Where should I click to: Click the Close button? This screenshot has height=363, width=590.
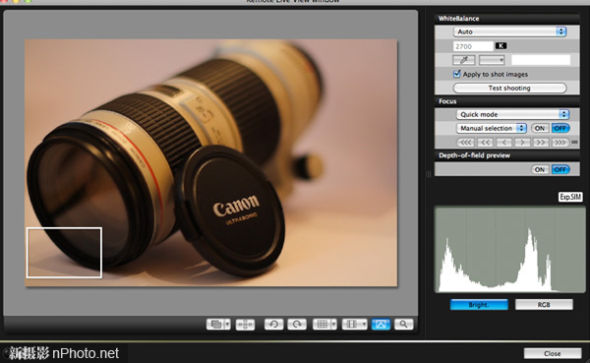552,353
